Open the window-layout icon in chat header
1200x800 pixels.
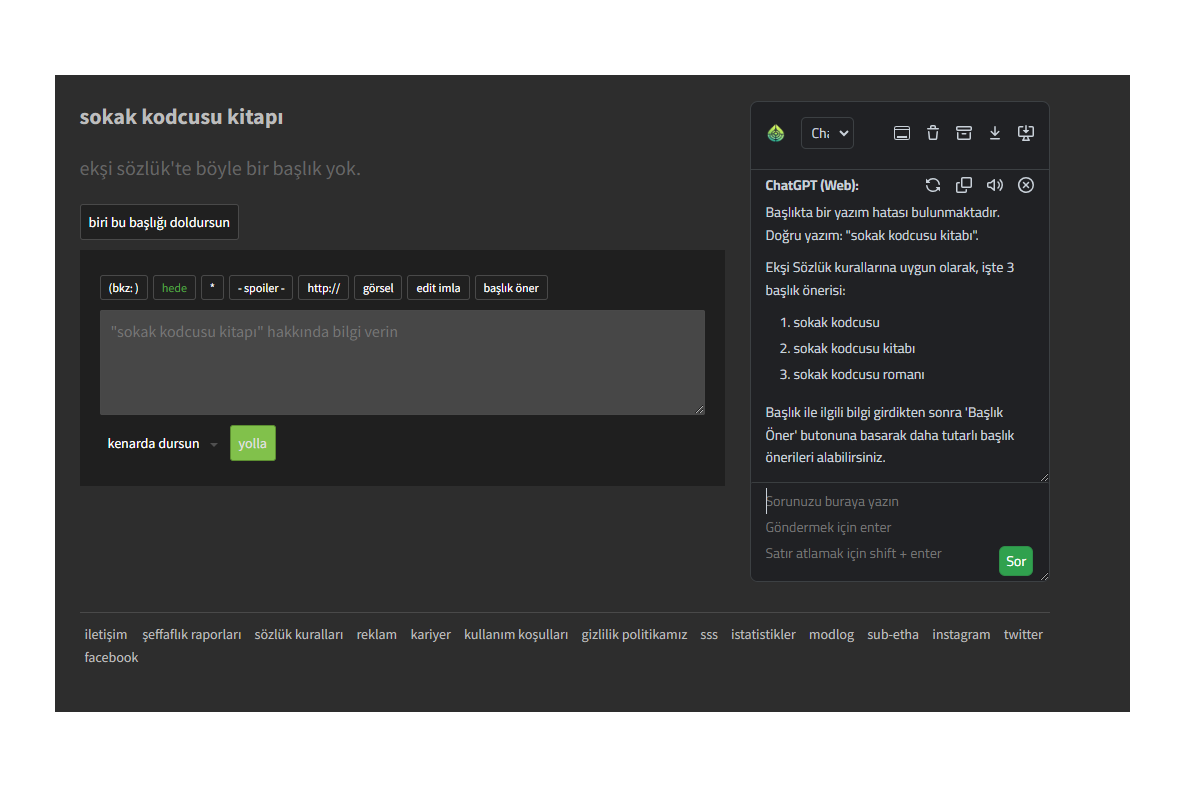[901, 133]
